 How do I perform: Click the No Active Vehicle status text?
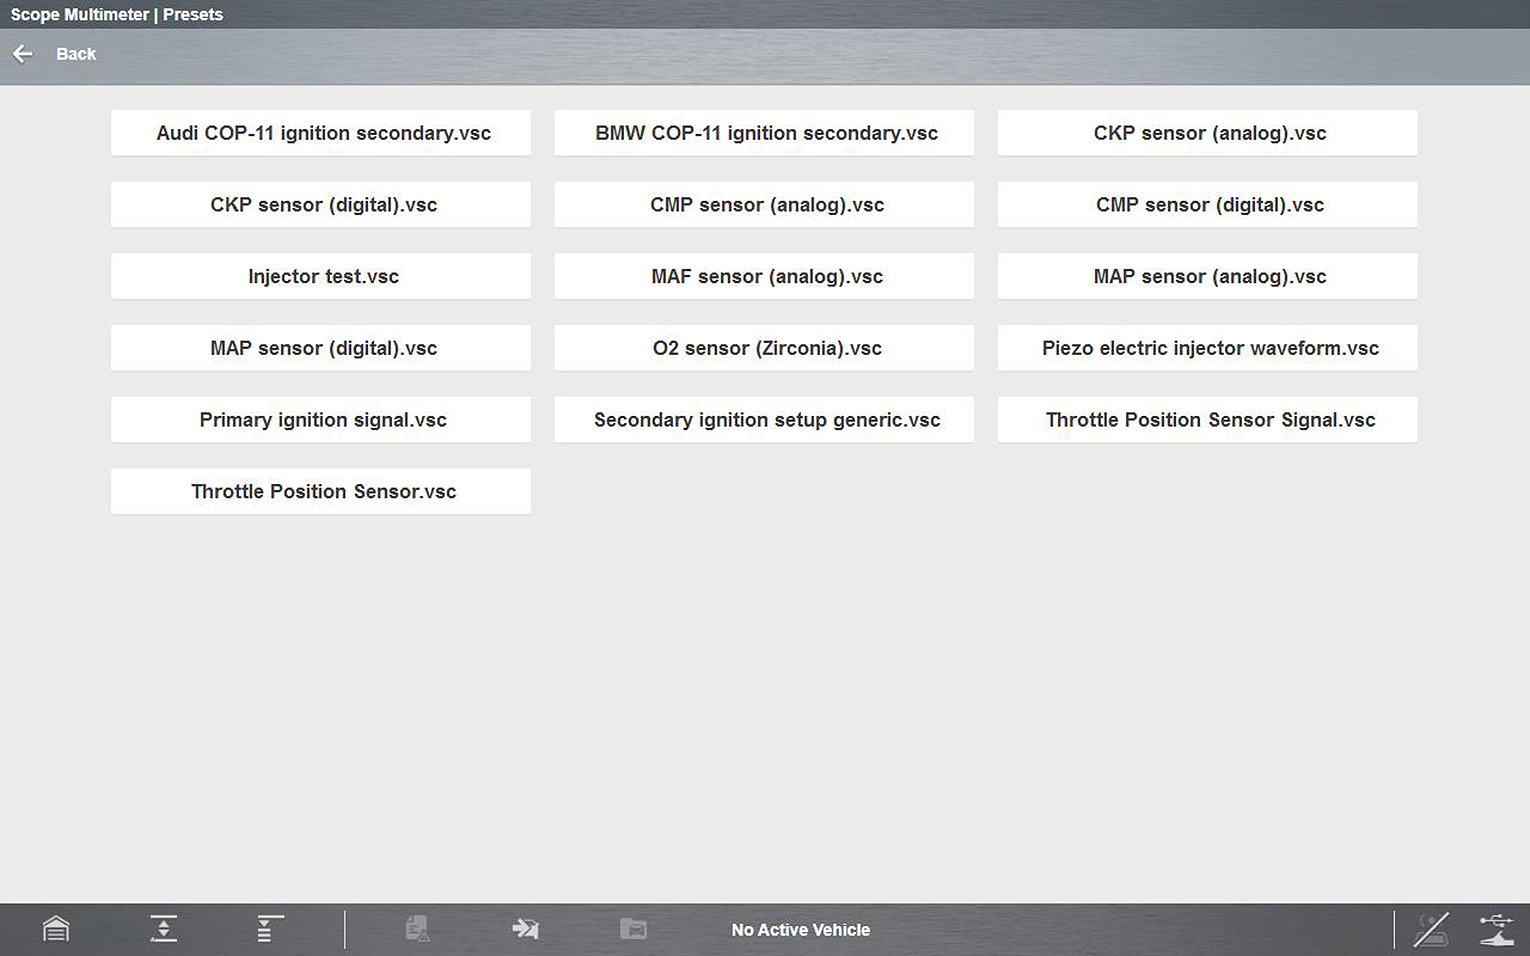point(800,930)
